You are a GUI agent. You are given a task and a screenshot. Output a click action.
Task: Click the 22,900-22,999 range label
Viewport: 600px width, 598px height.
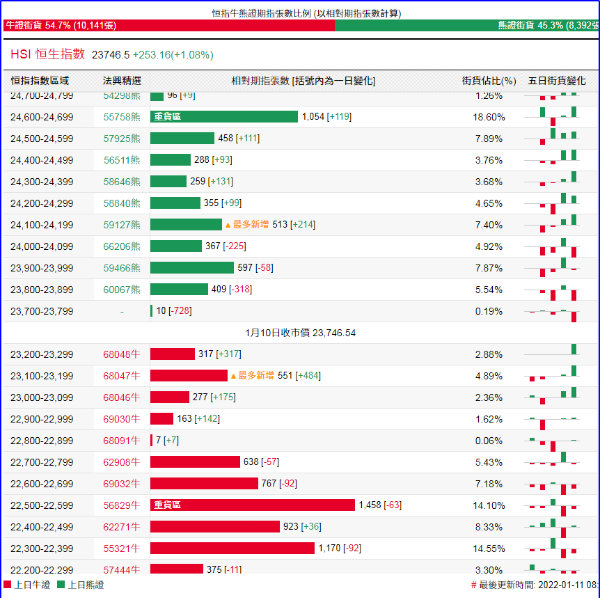pos(42,419)
